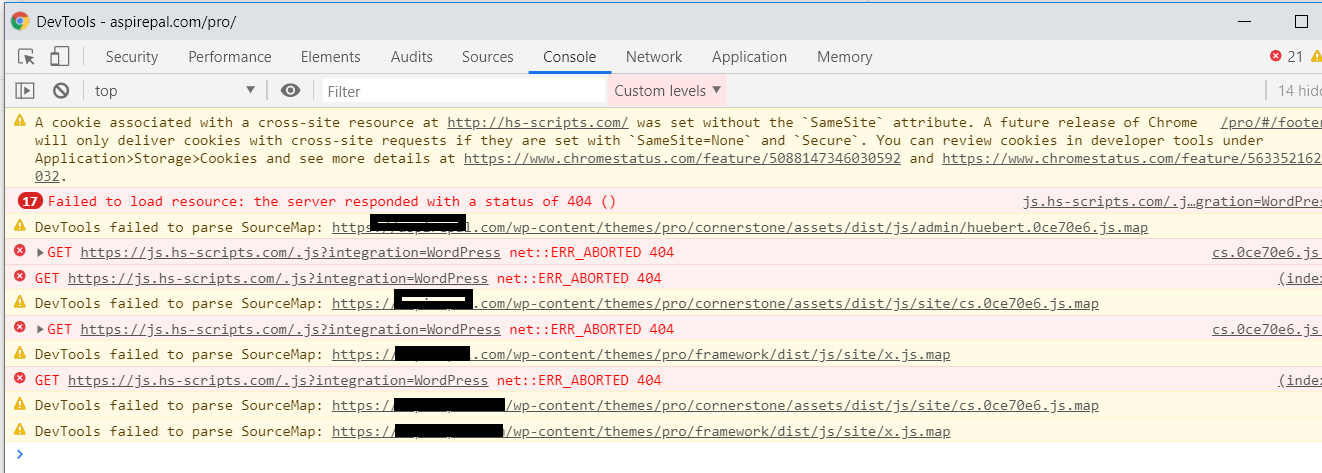Open the Security tab
The image size is (1322, 473).
pyautogui.click(x=132, y=57)
